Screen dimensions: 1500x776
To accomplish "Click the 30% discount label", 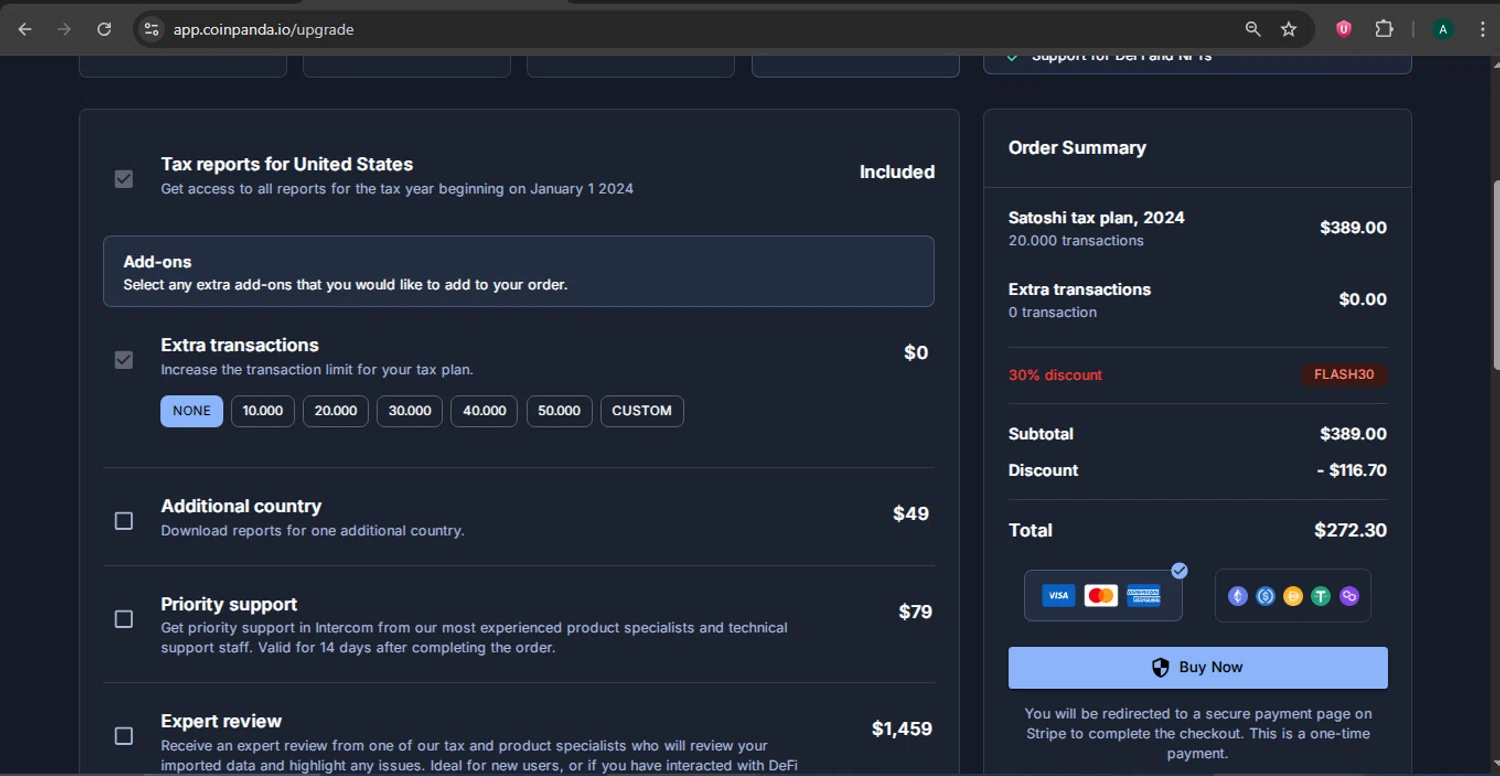I will click(1055, 375).
